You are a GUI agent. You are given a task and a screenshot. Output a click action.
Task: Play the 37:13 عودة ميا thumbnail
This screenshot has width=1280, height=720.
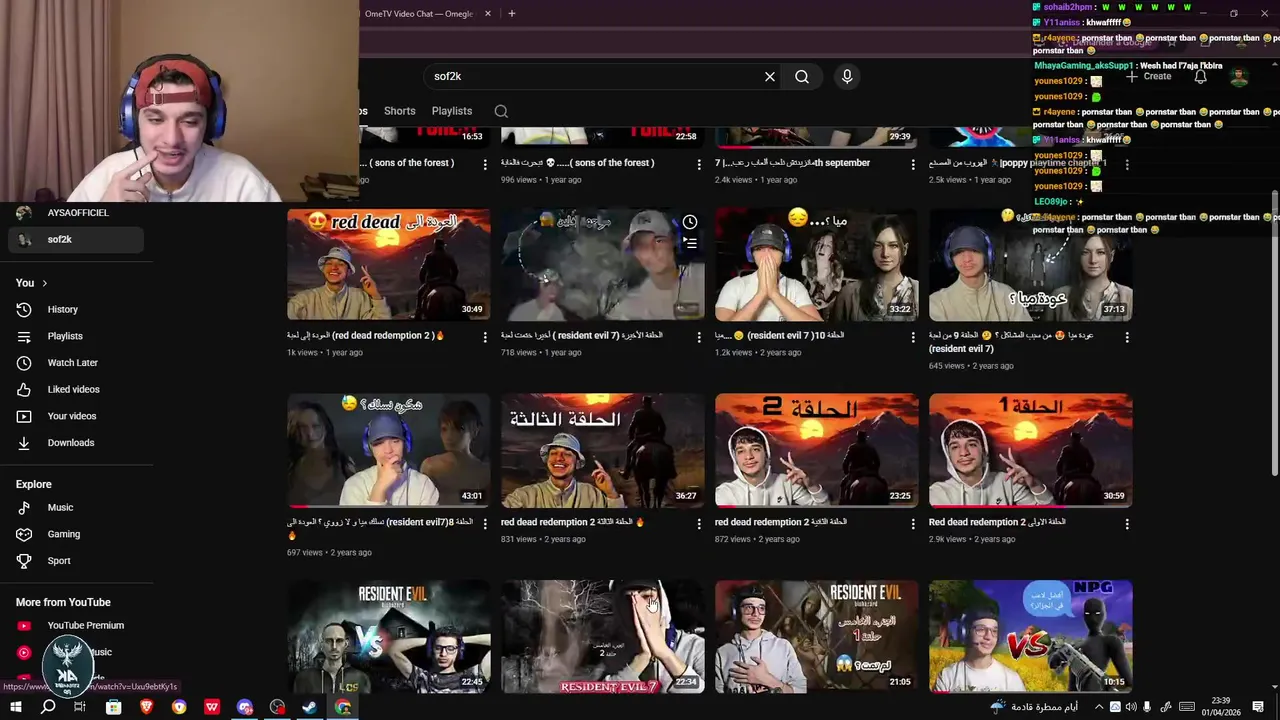pyautogui.click(x=1031, y=265)
